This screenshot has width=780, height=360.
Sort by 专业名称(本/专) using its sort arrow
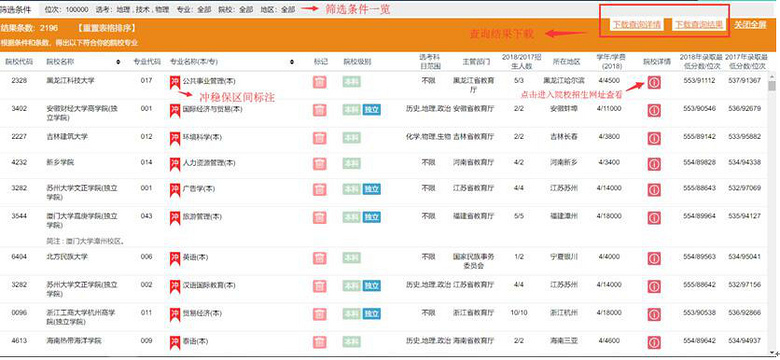pyautogui.click(x=292, y=62)
